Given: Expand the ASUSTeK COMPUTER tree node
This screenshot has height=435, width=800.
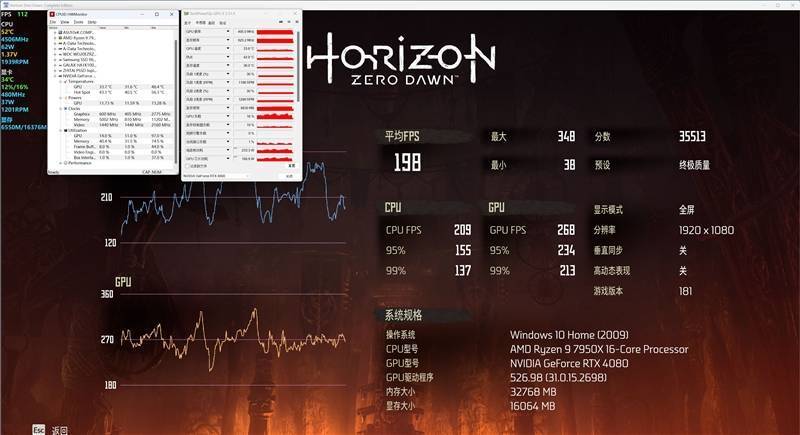Looking at the screenshot, I should (55, 32).
